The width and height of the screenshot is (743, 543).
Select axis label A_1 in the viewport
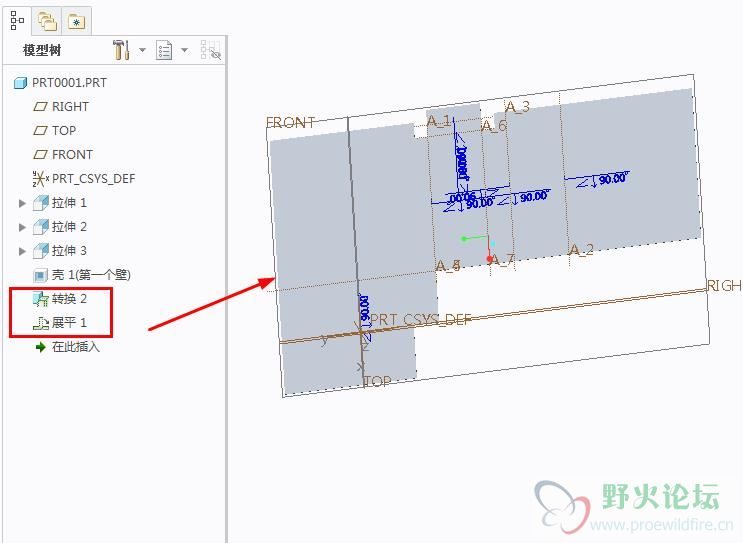439,121
